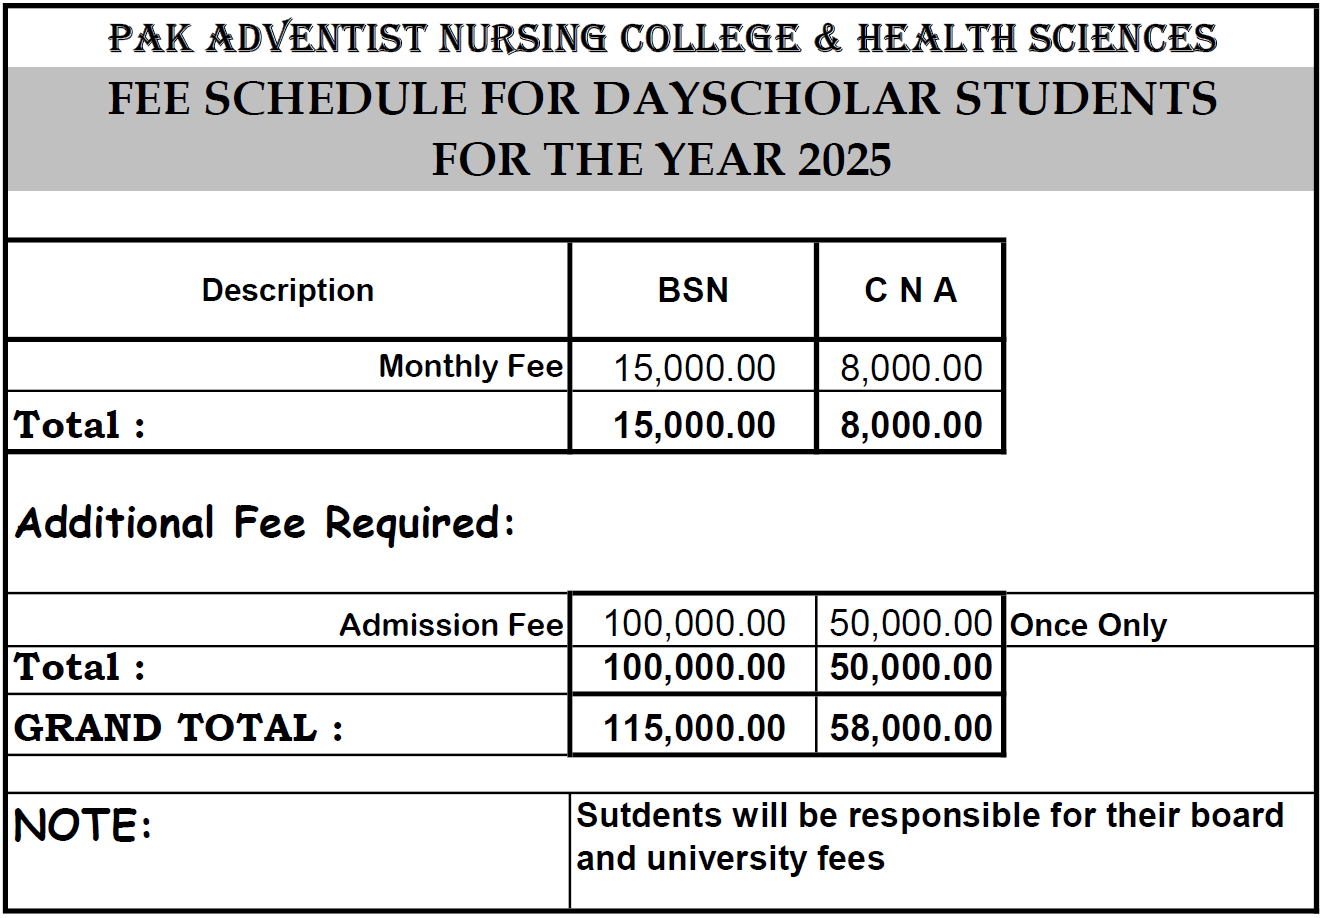The image size is (1322, 918).
Task: Click the CNA monthly fee 8,000.00 cell
Action: pos(910,367)
